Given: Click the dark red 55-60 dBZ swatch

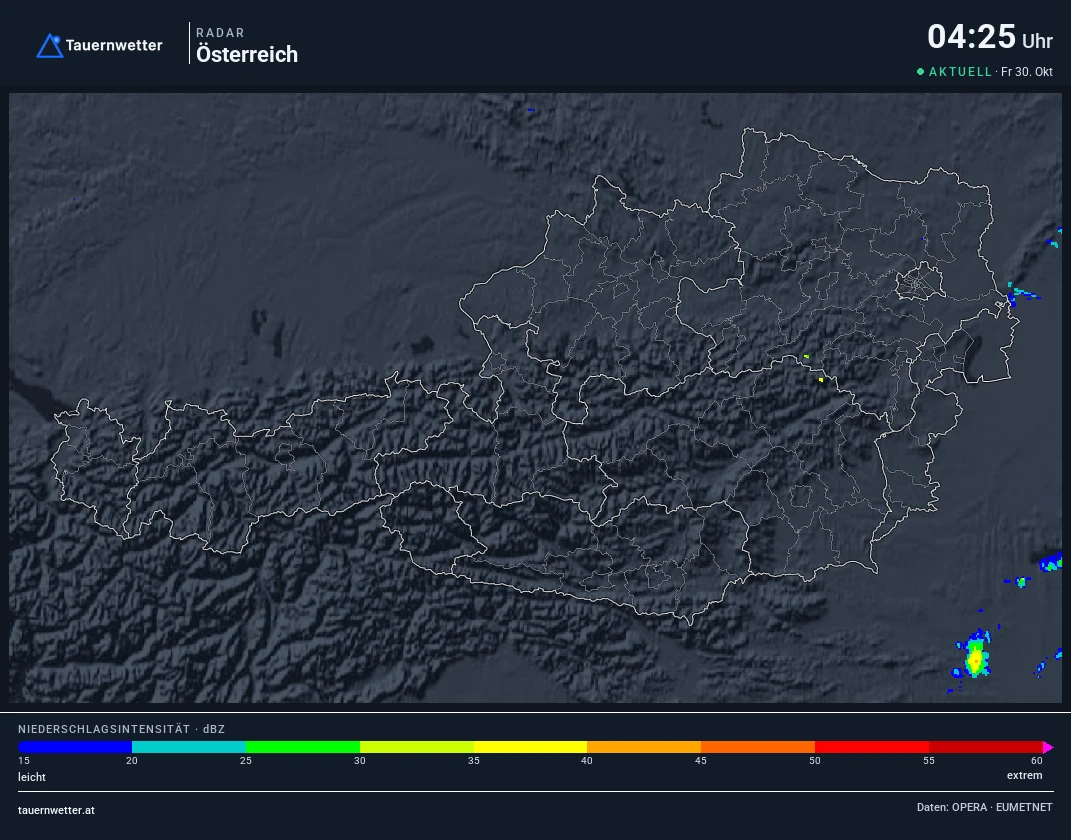Looking at the screenshot, I should click(986, 747).
